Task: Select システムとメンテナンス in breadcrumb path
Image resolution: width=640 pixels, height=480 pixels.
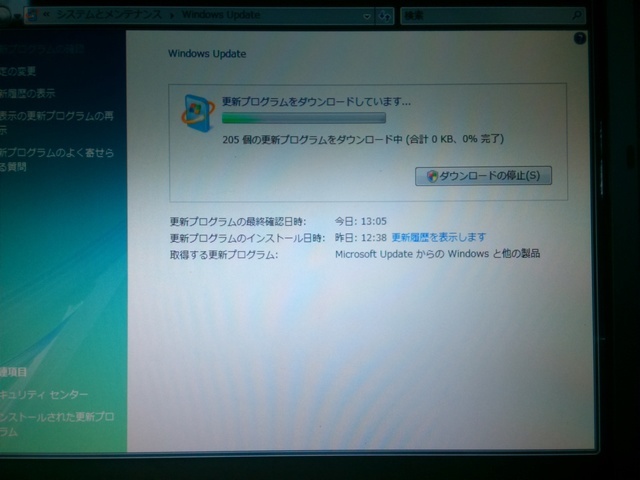Action: coord(109,15)
